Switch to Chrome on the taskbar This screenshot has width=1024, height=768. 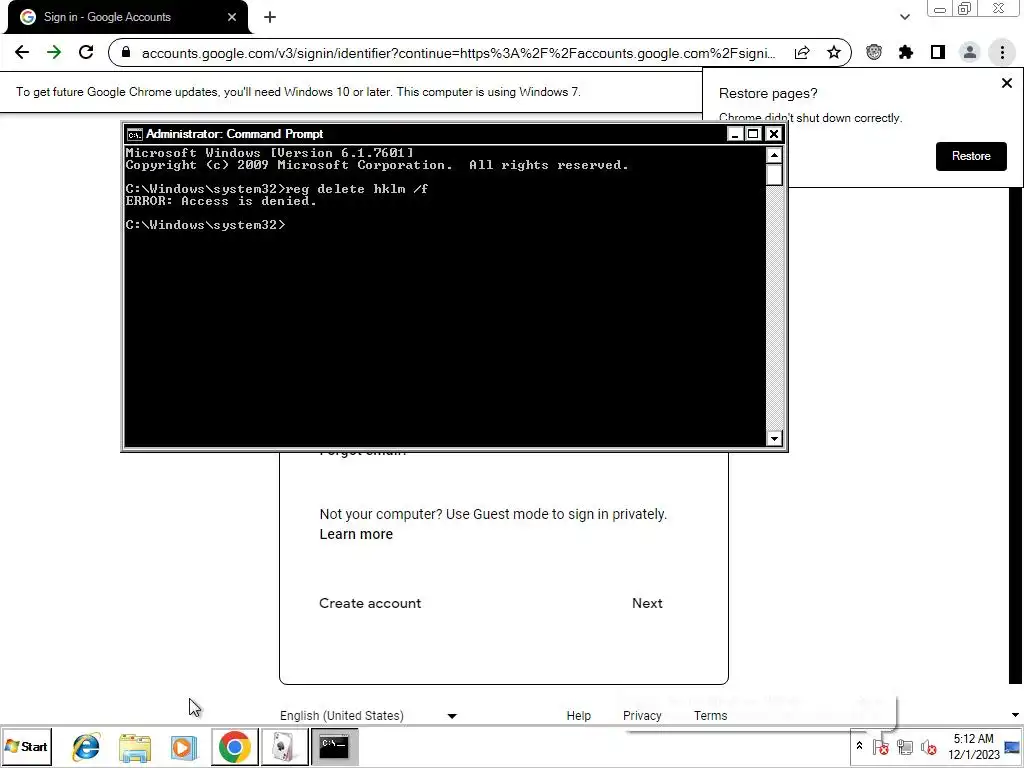234,746
